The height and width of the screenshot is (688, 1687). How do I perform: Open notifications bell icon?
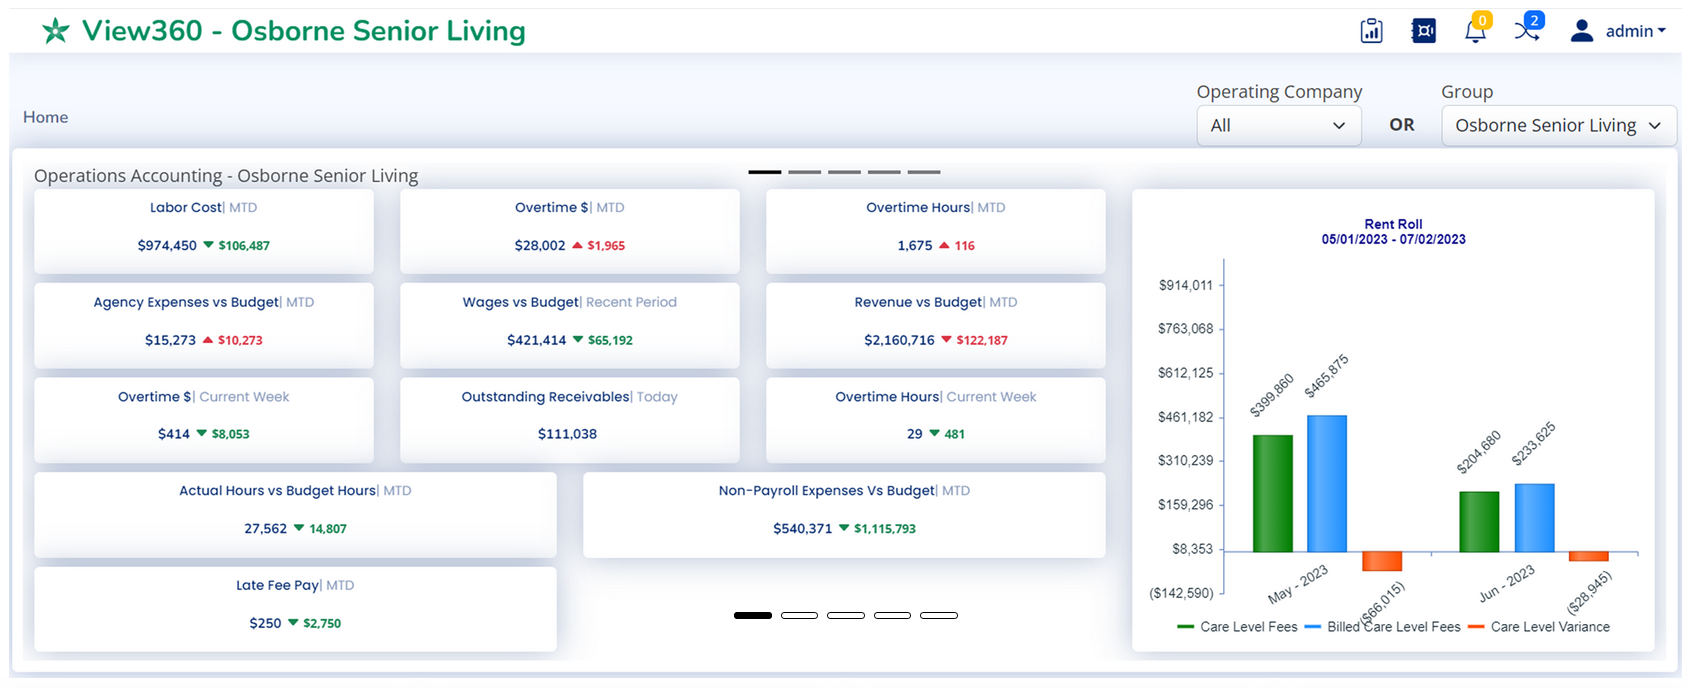(1475, 31)
